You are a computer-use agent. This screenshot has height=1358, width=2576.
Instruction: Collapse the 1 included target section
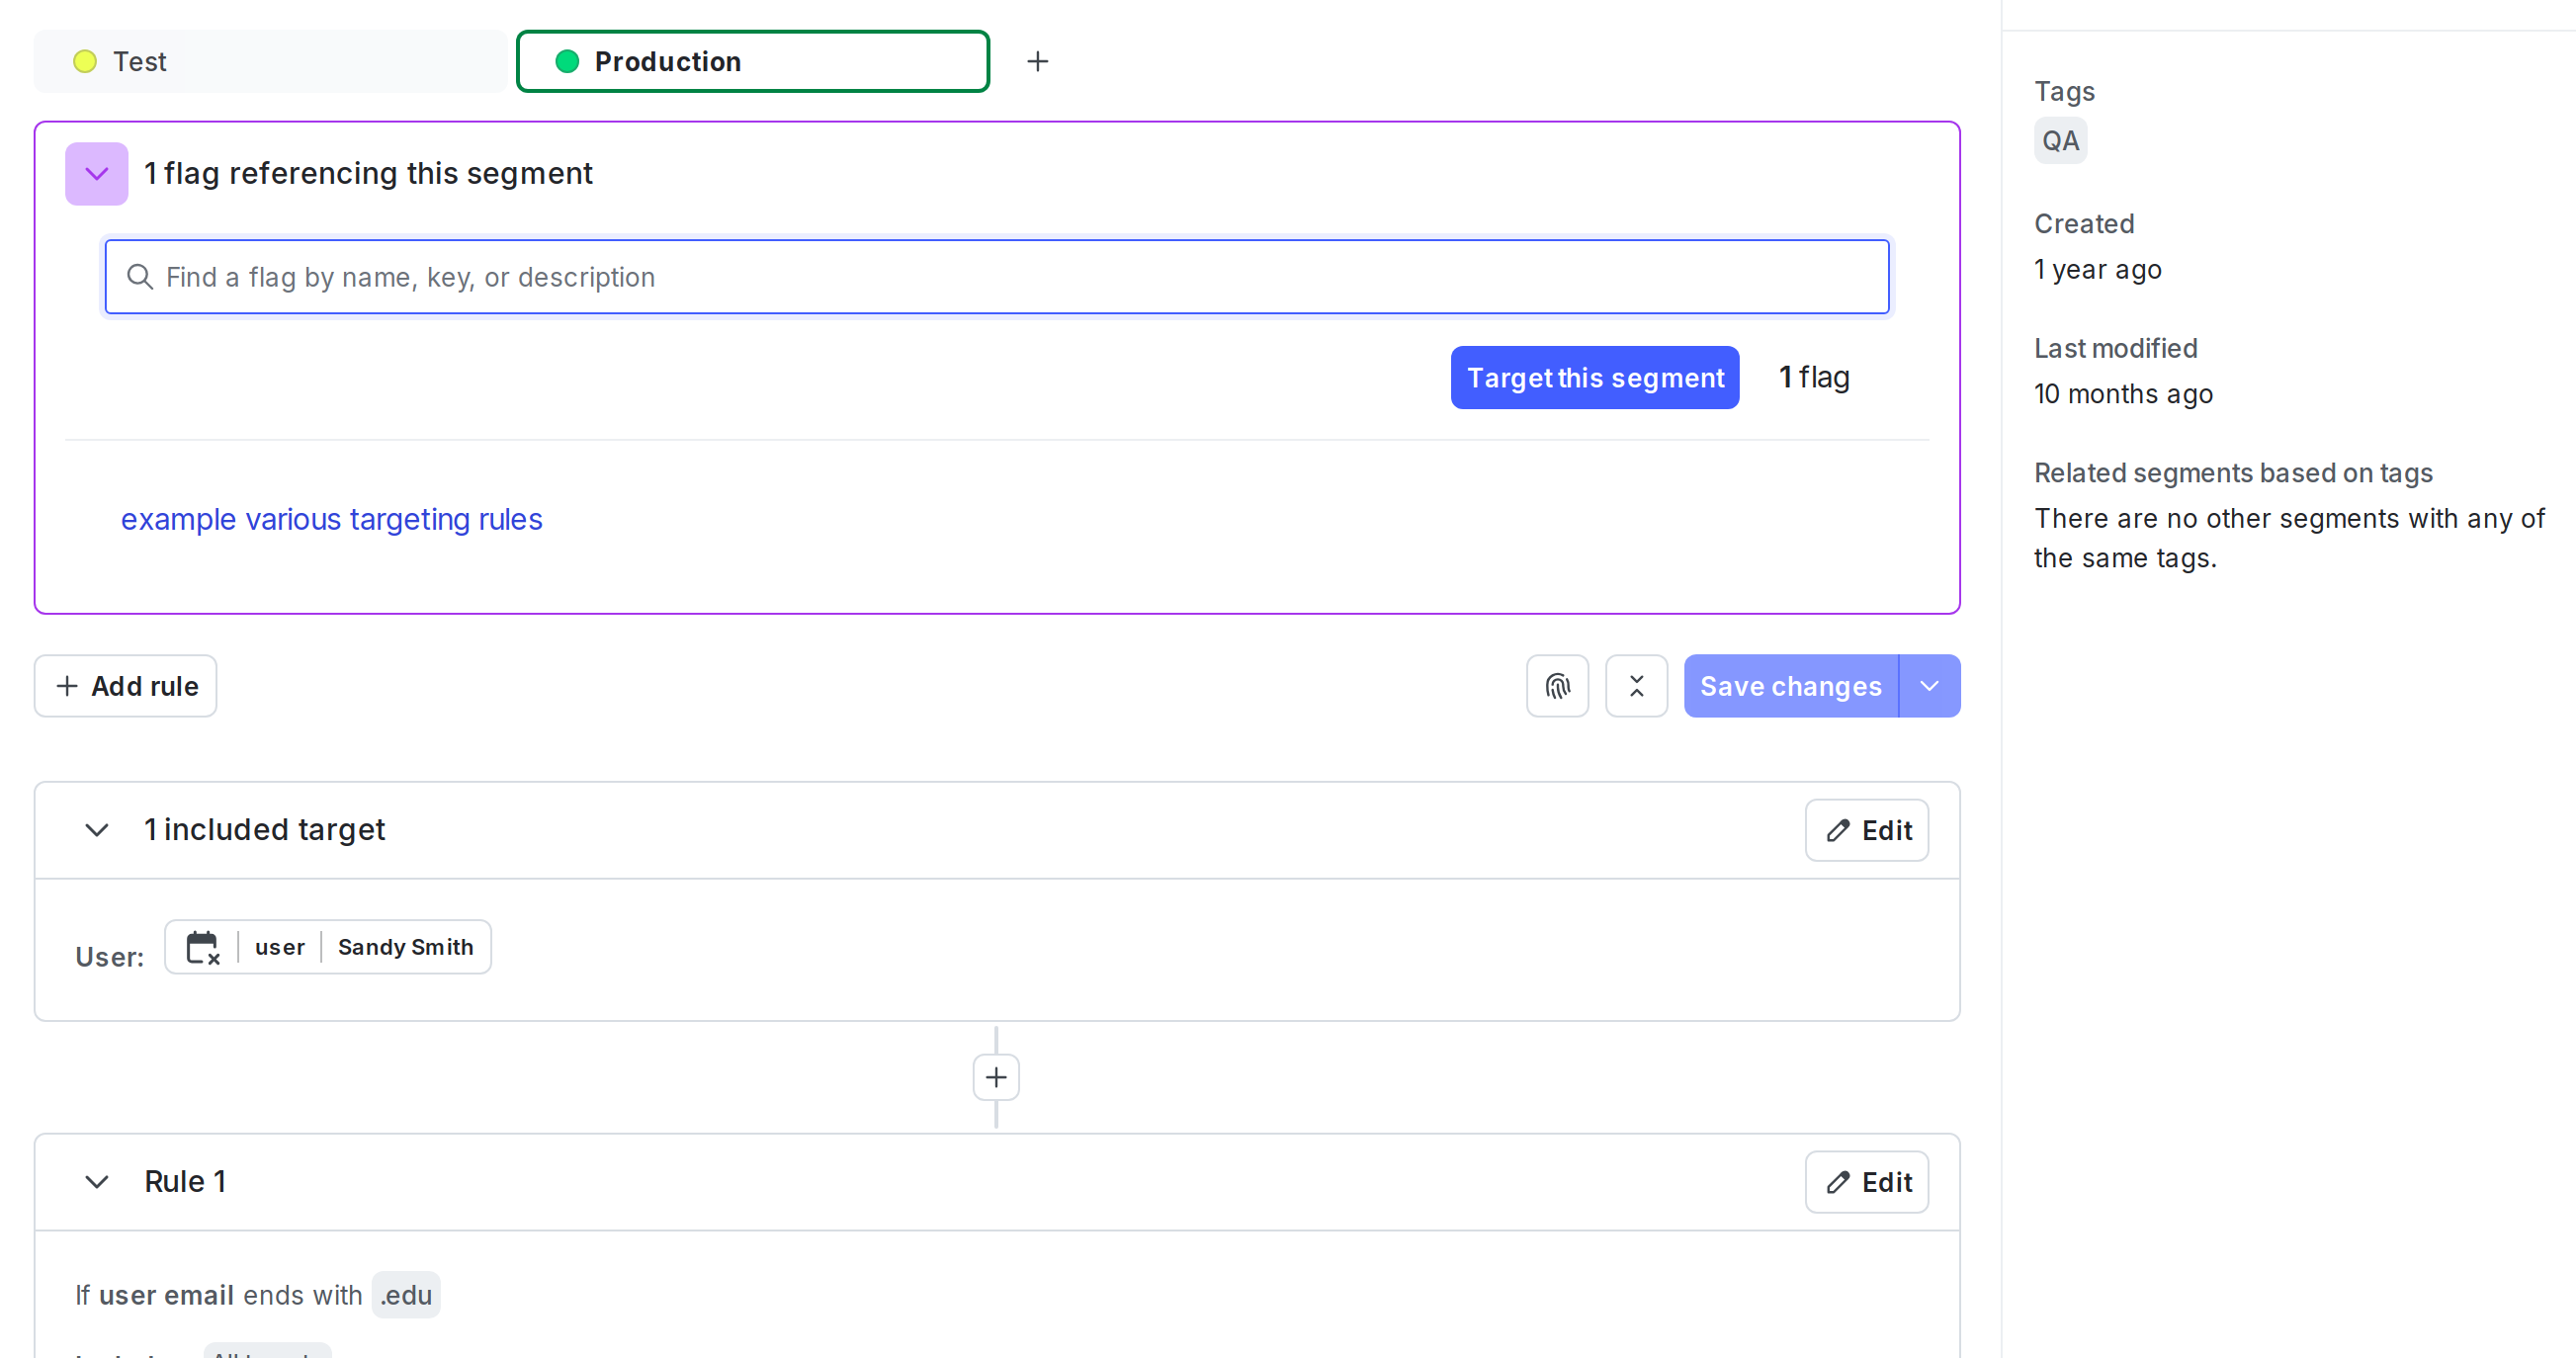pos(97,830)
